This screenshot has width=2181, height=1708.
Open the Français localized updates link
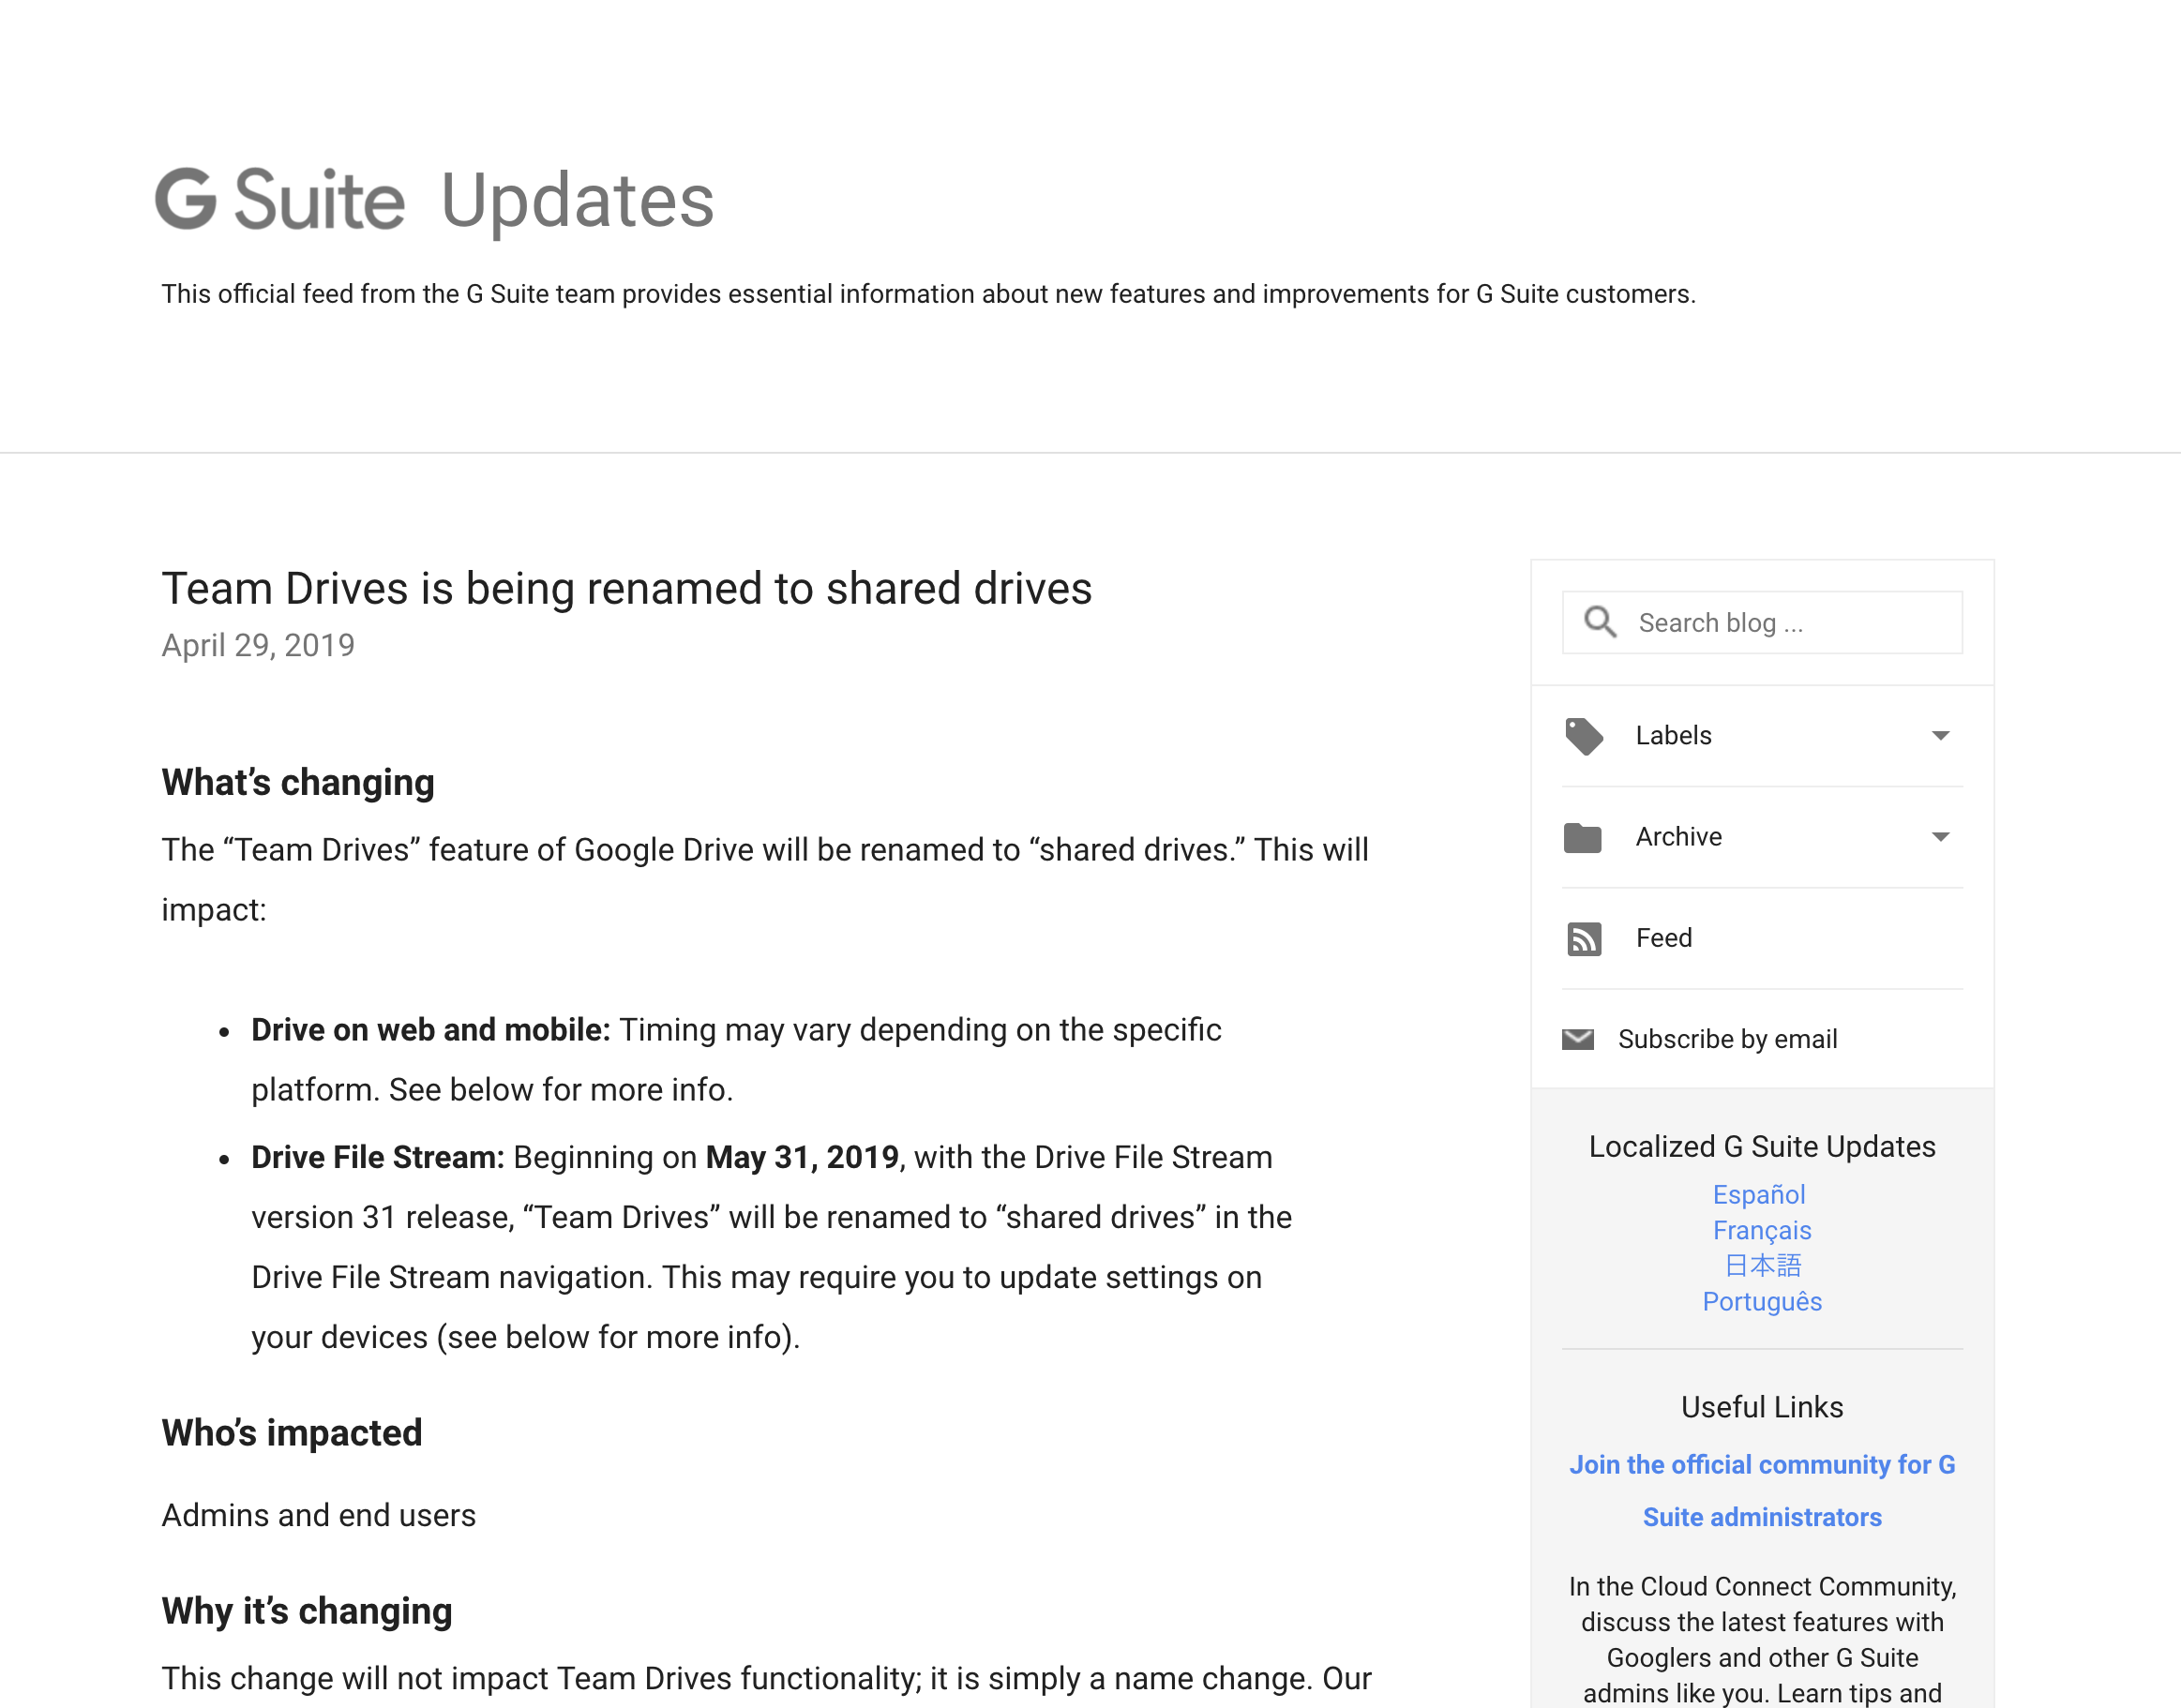[1762, 1230]
